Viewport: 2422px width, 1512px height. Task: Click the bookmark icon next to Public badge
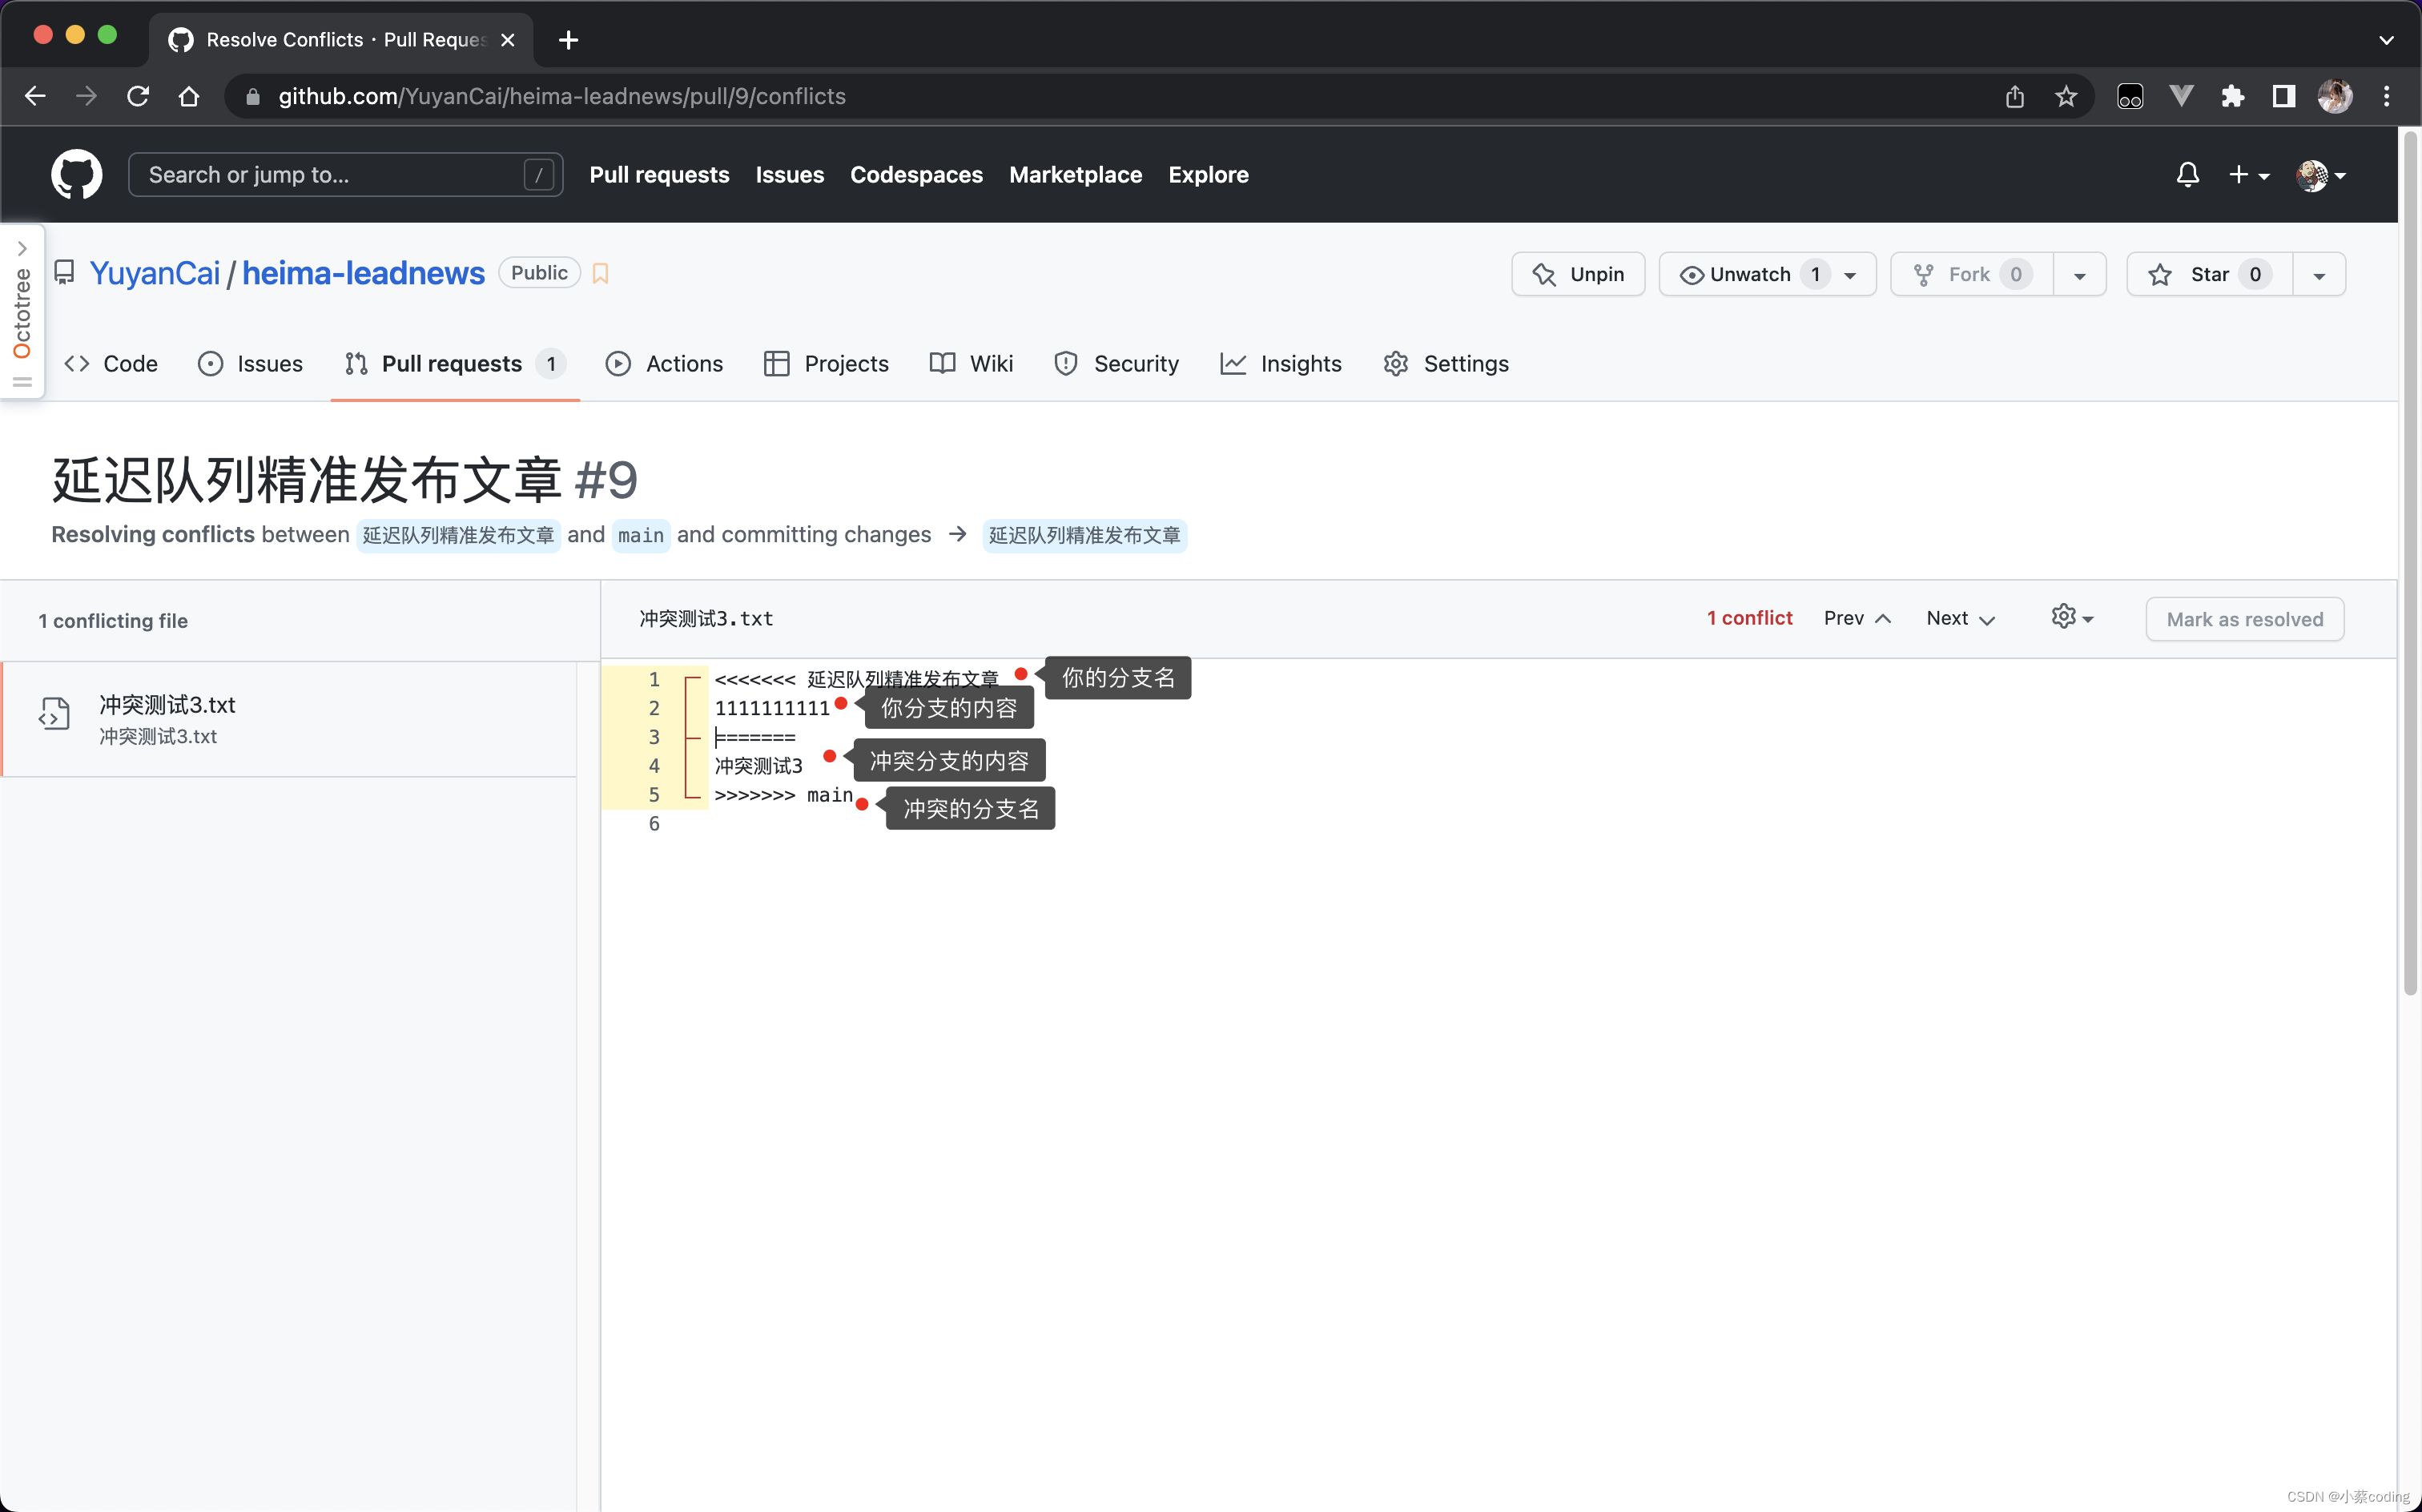tap(600, 272)
